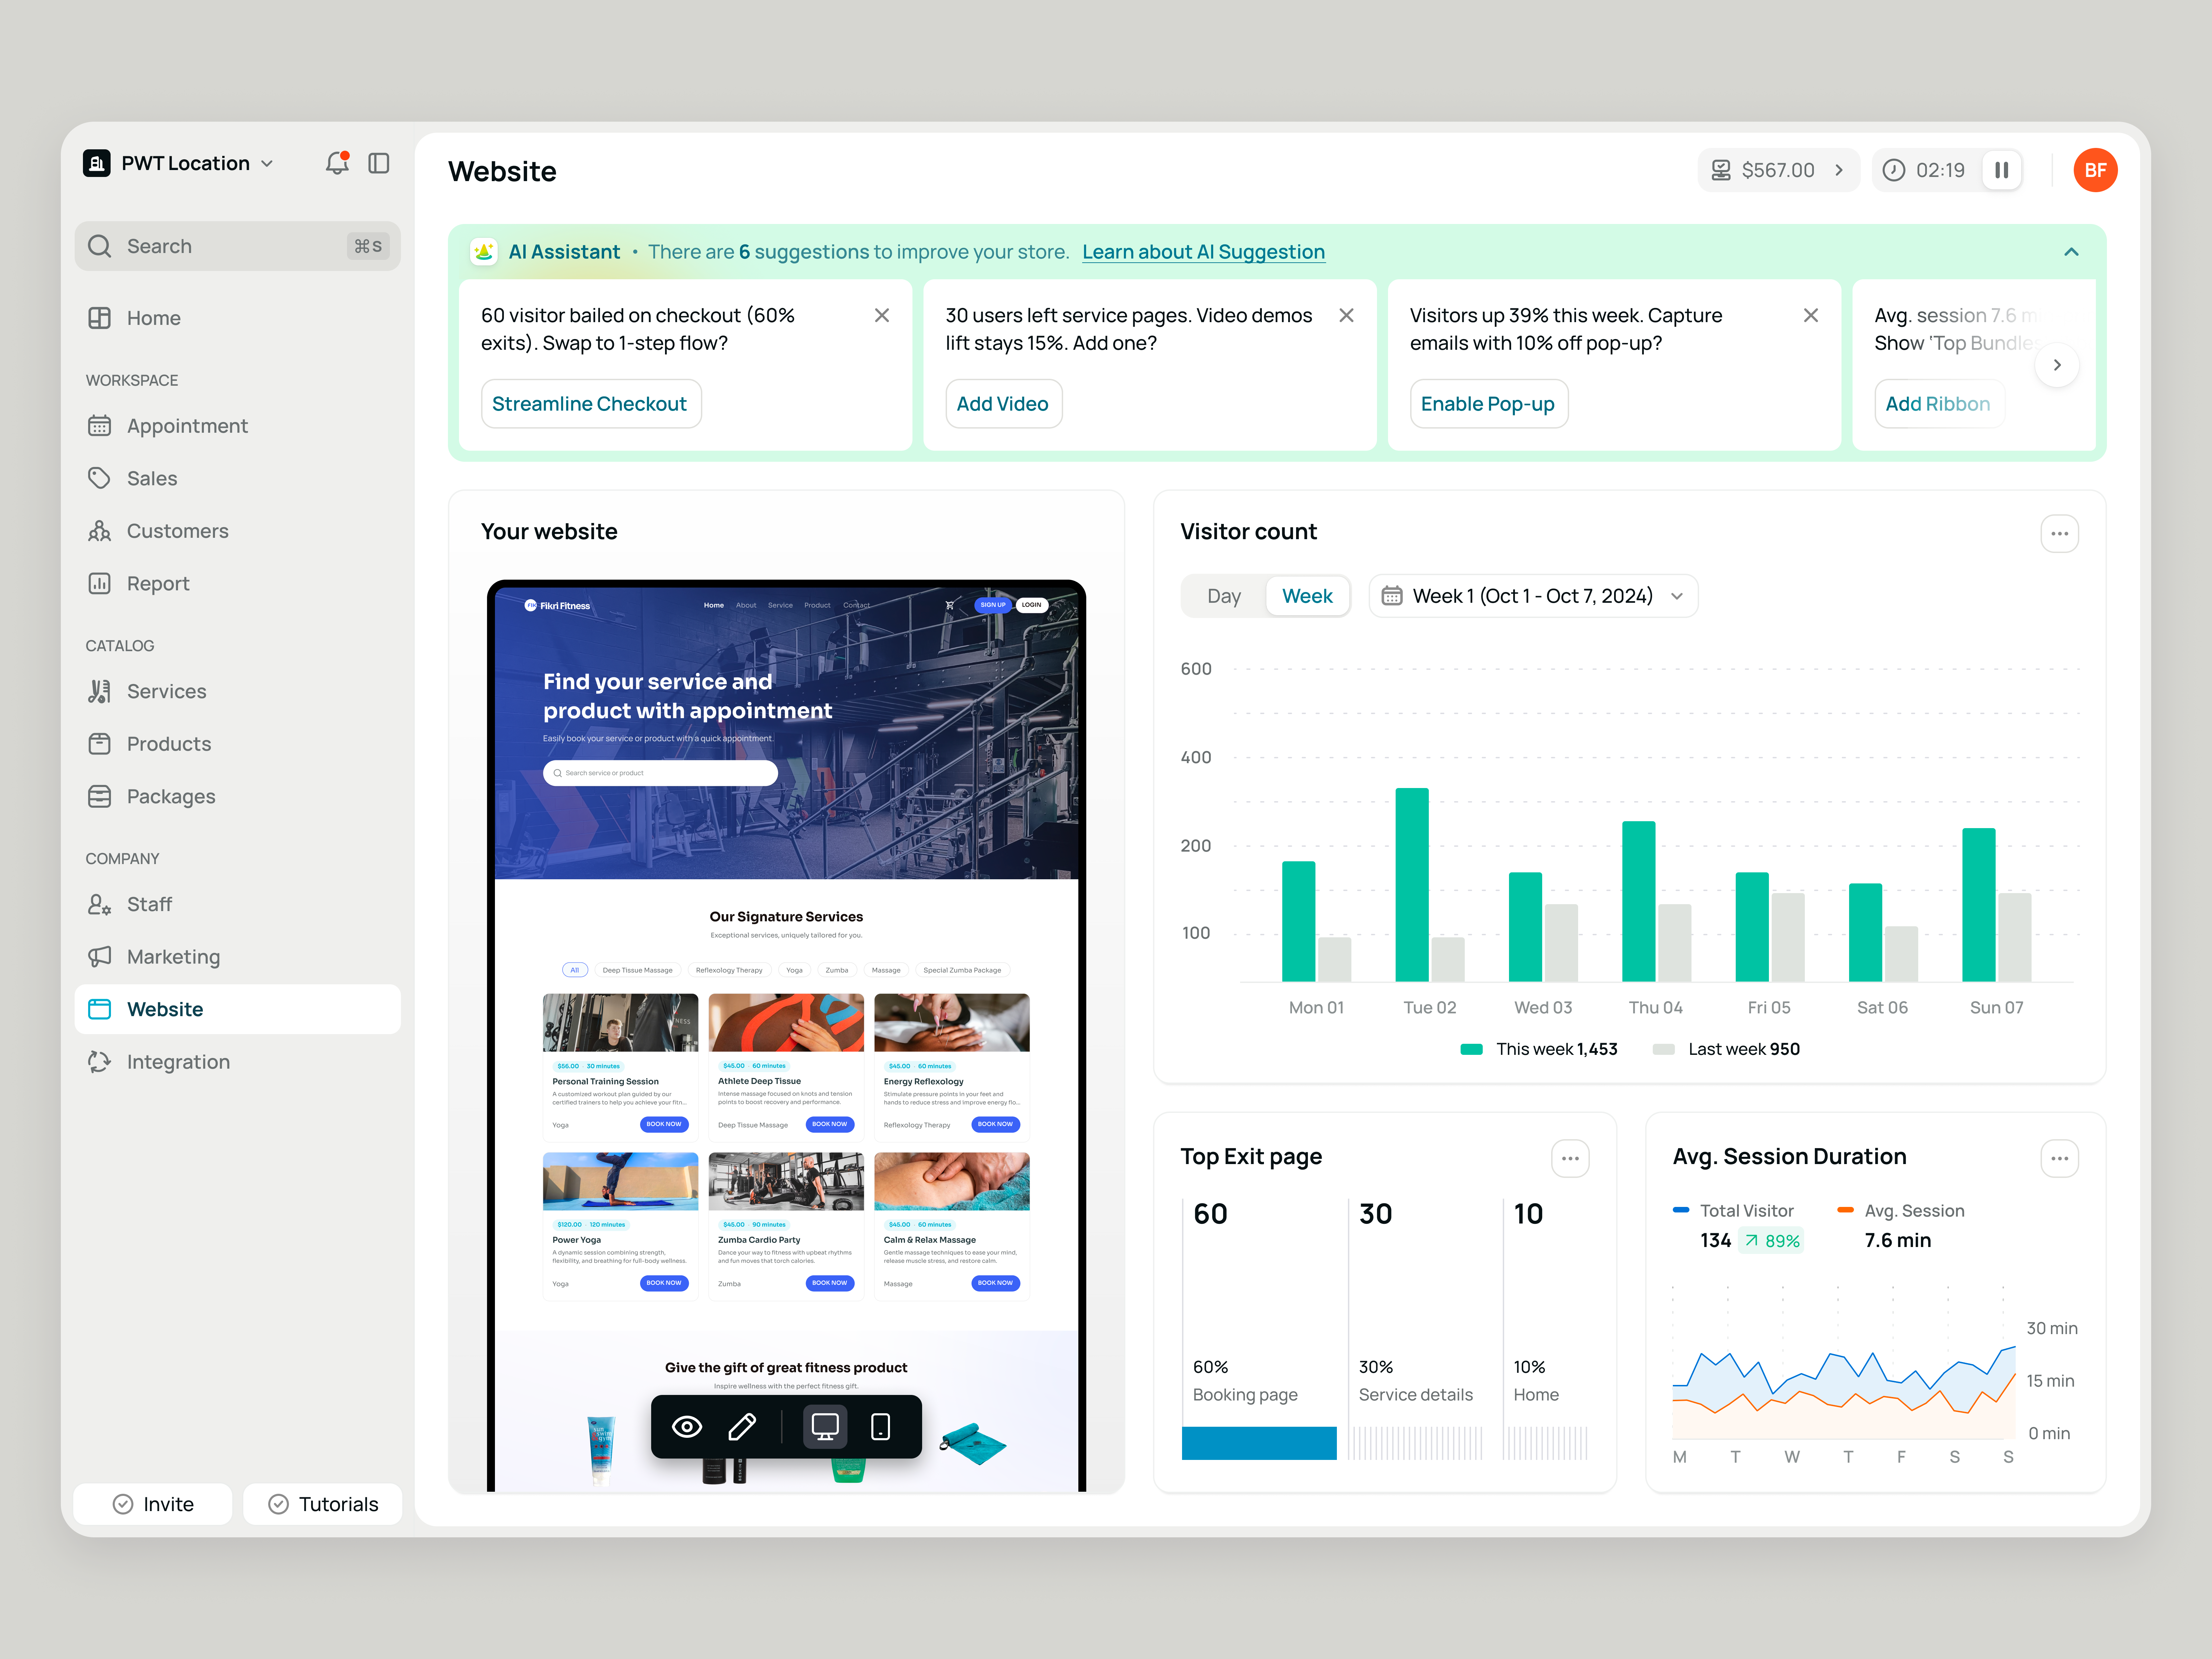The height and width of the screenshot is (1659, 2212).
Task: Switch visitor chart to Week
Action: coord(1307,596)
